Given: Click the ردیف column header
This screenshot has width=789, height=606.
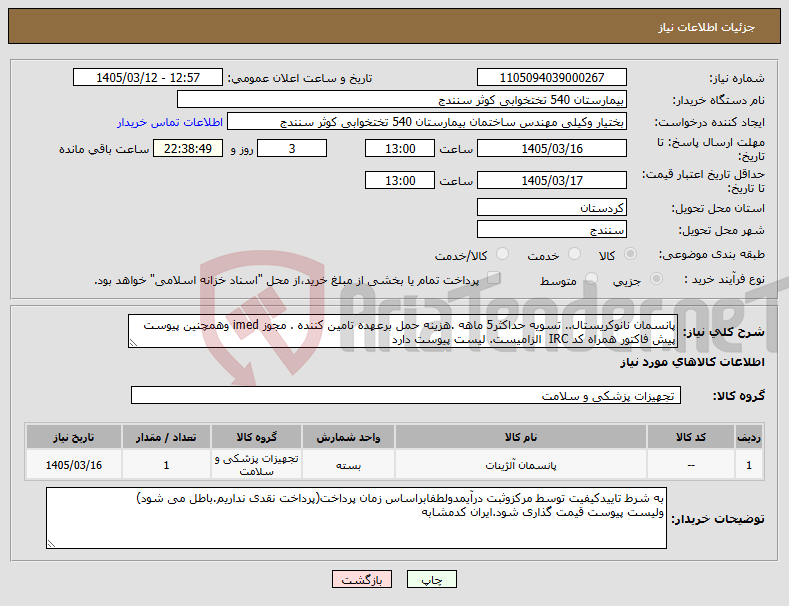Looking at the screenshot, I should [749, 437].
